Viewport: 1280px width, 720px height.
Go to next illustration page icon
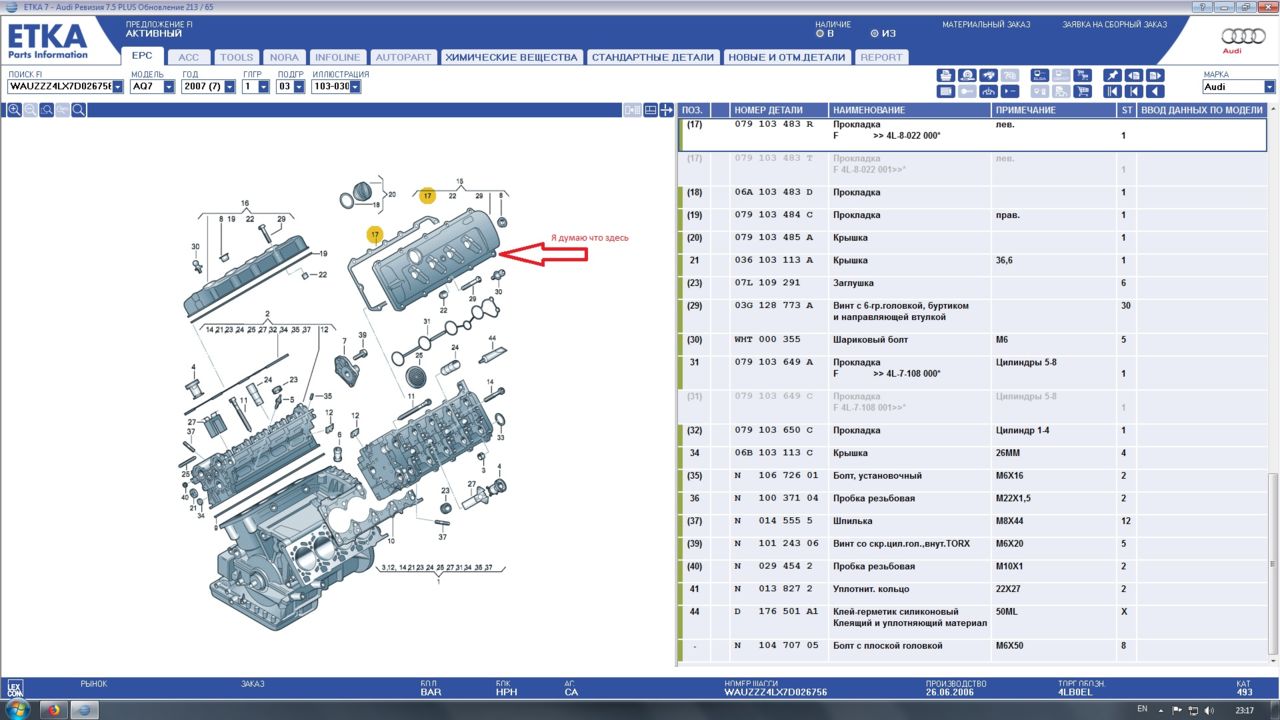point(1155,75)
